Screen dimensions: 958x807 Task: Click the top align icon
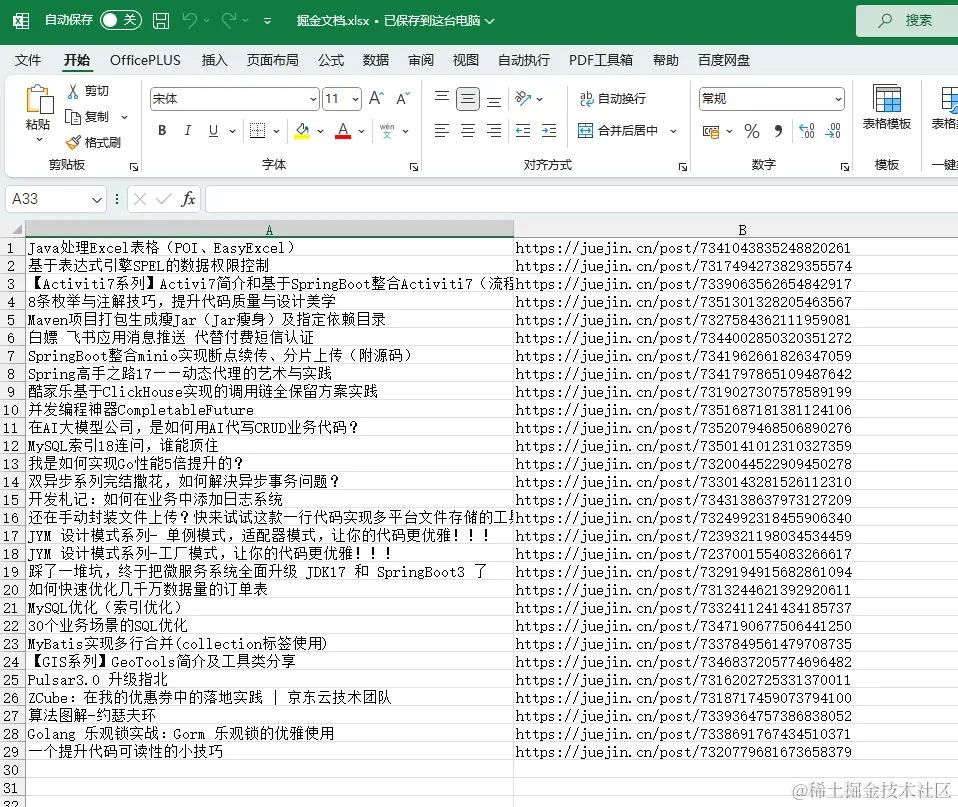[x=442, y=98]
